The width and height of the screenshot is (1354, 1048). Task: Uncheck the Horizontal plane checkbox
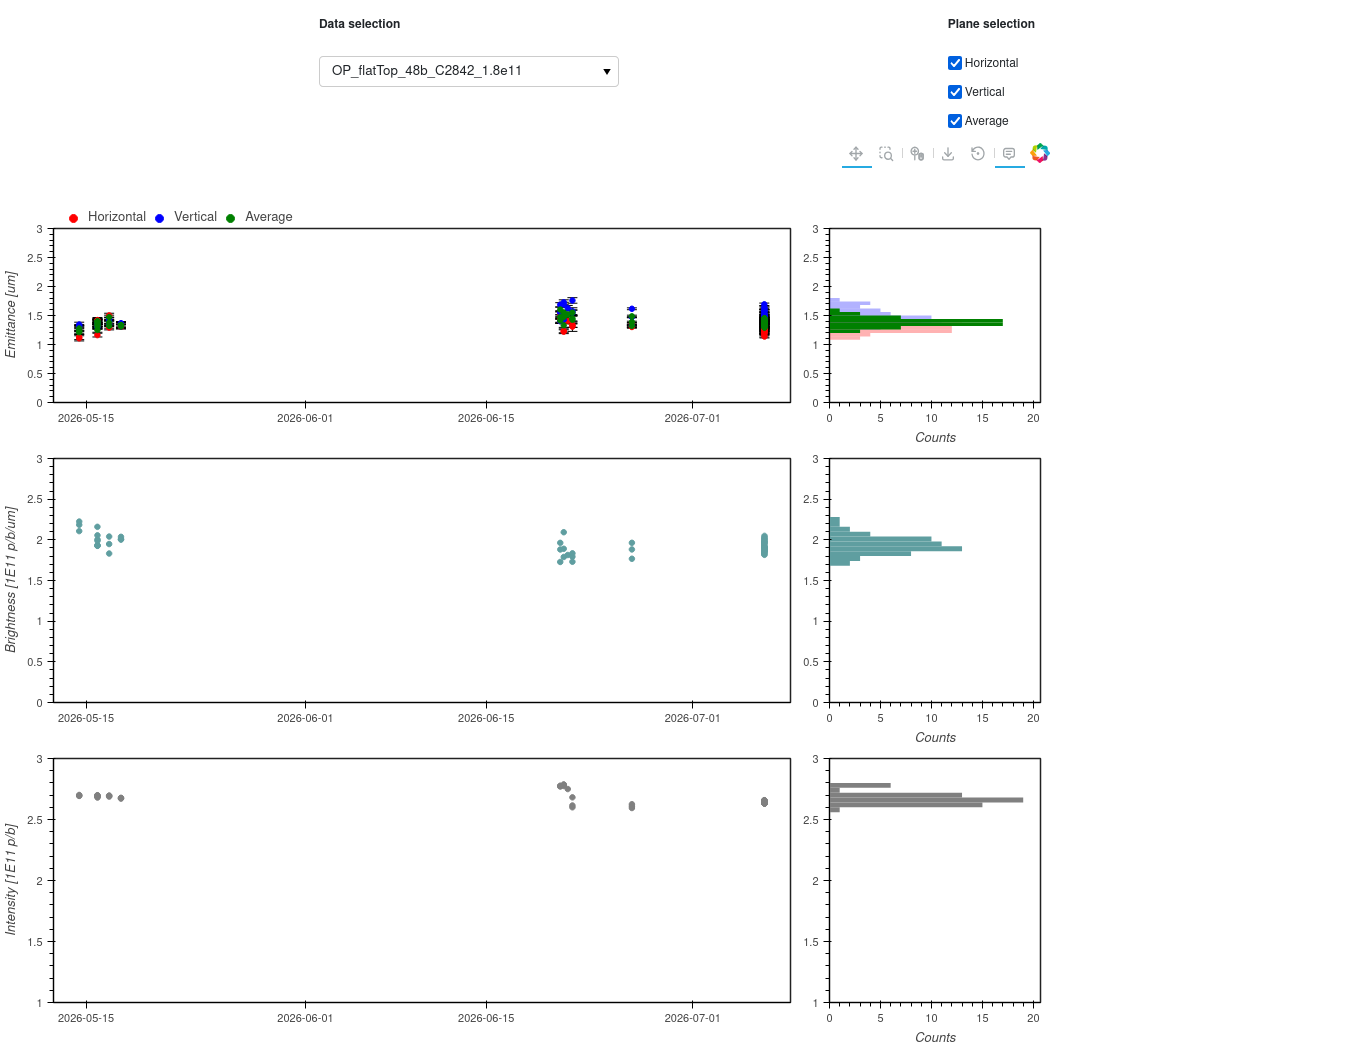pyautogui.click(x=955, y=63)
